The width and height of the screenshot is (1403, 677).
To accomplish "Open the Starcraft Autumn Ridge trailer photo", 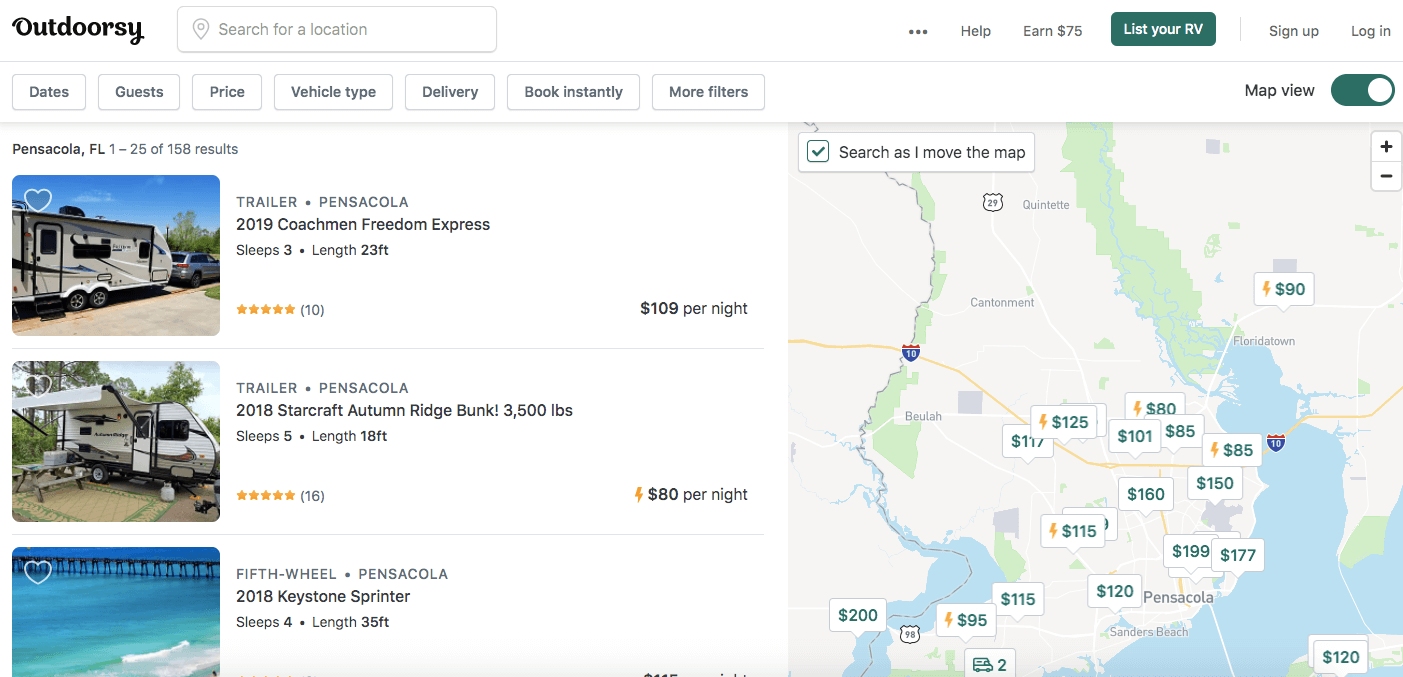I will (x=116, y=441).
